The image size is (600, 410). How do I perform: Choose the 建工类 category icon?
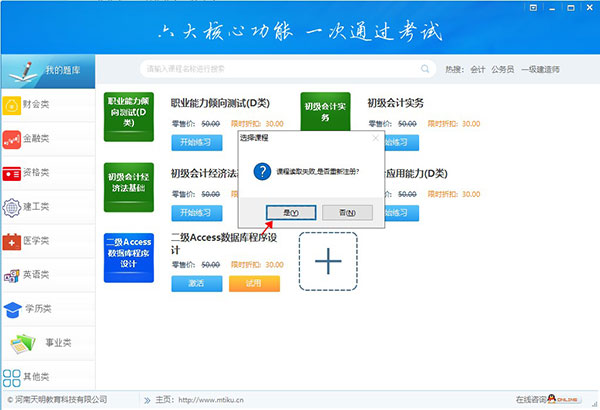point(12,206)
